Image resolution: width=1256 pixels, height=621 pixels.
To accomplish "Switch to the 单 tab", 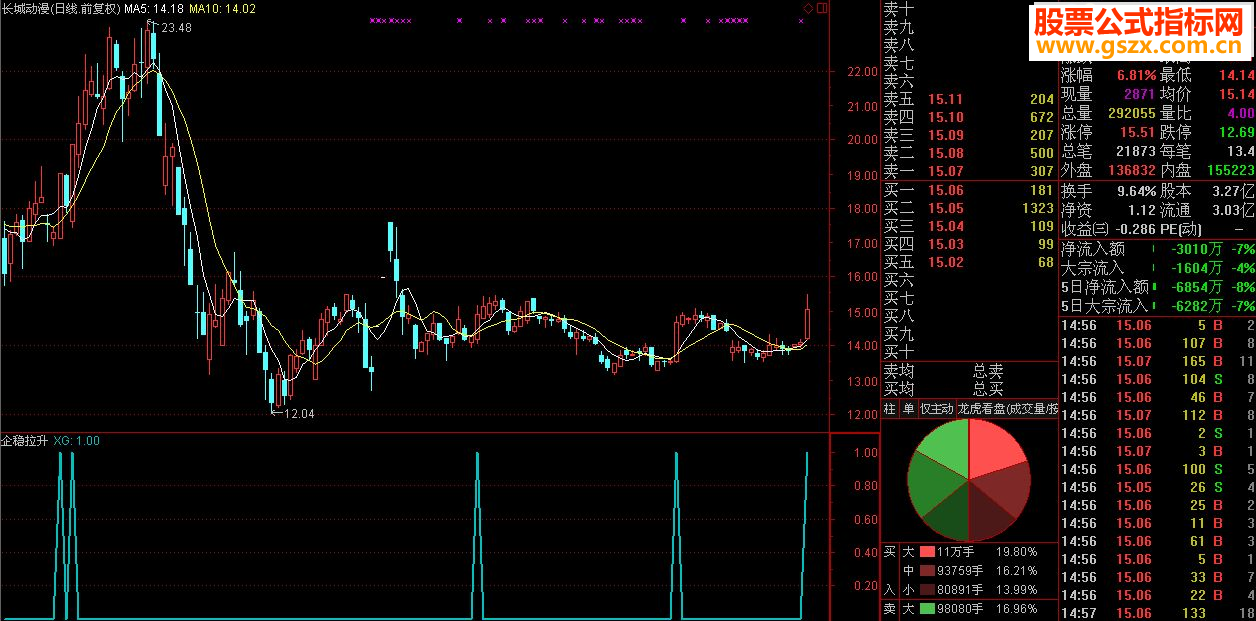I will tap(908, 409).
